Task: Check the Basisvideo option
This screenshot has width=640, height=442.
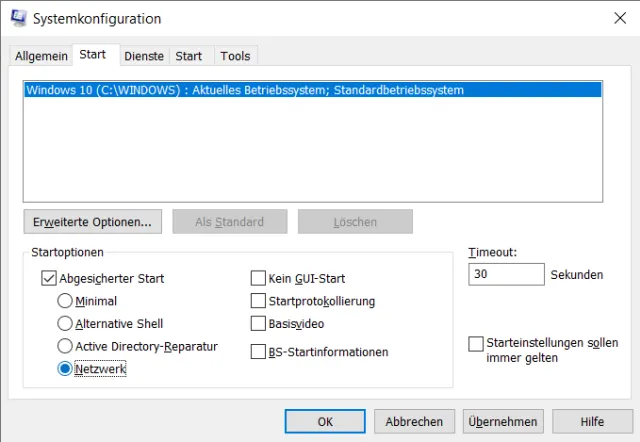Action: click(x=258, y=324)
